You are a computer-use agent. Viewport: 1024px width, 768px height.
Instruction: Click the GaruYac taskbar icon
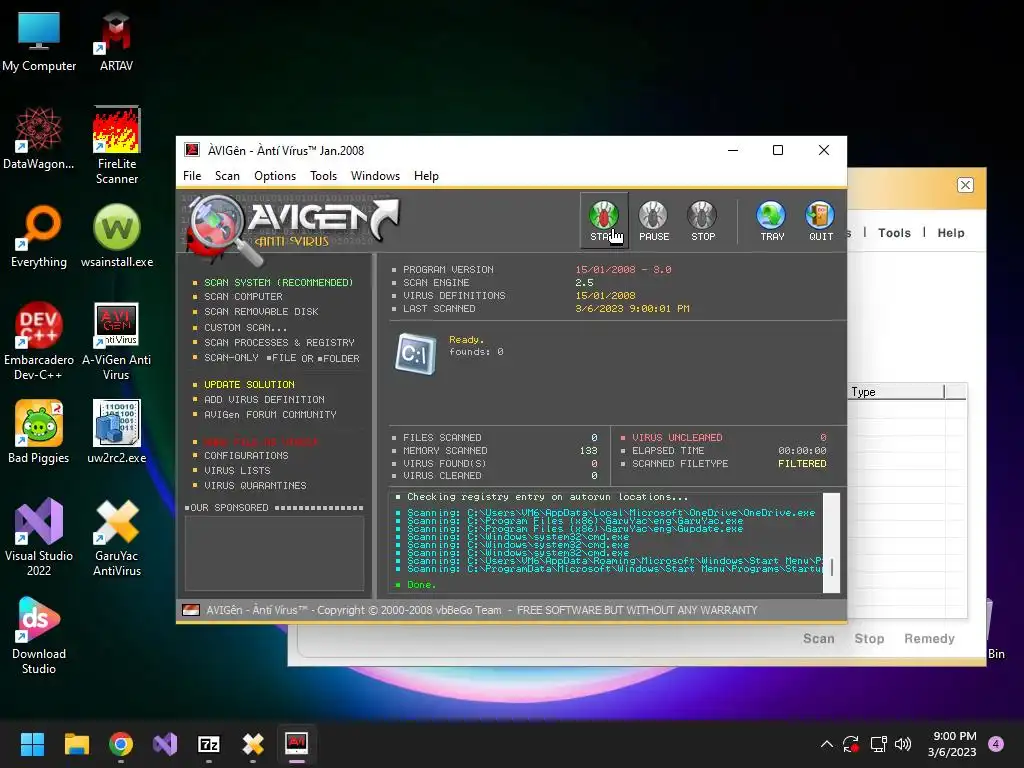click(253, 744)
